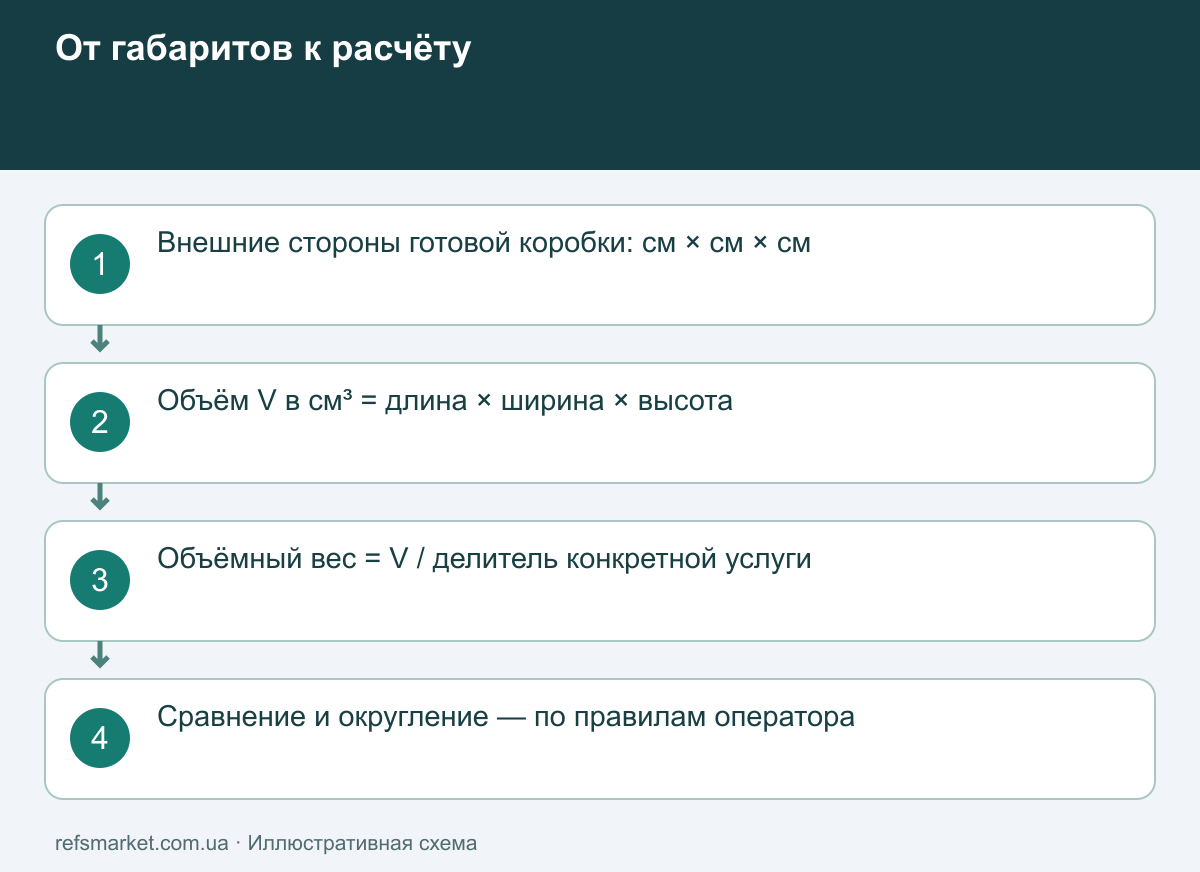1200x872 pixels.
Task: Click the footer text 'refsmarket.com.ua'
Action: tap(142, 843)
